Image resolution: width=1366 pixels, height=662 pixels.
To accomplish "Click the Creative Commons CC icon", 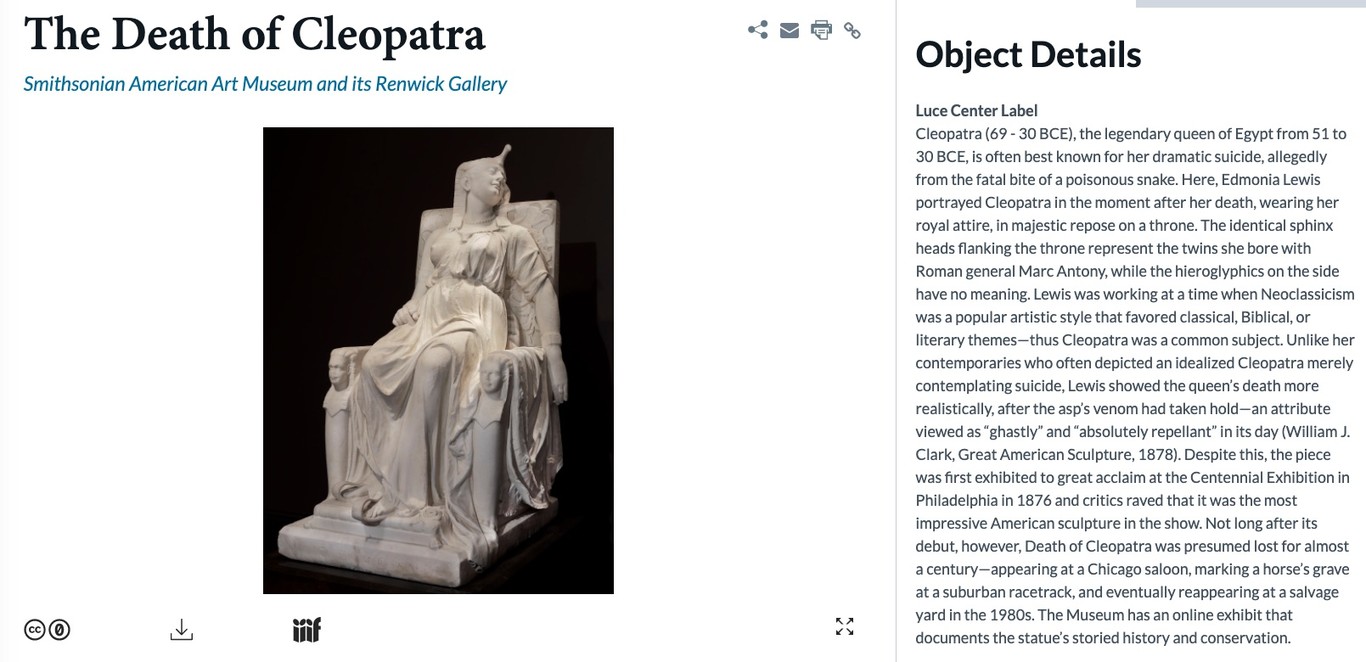I will [35, 630].
